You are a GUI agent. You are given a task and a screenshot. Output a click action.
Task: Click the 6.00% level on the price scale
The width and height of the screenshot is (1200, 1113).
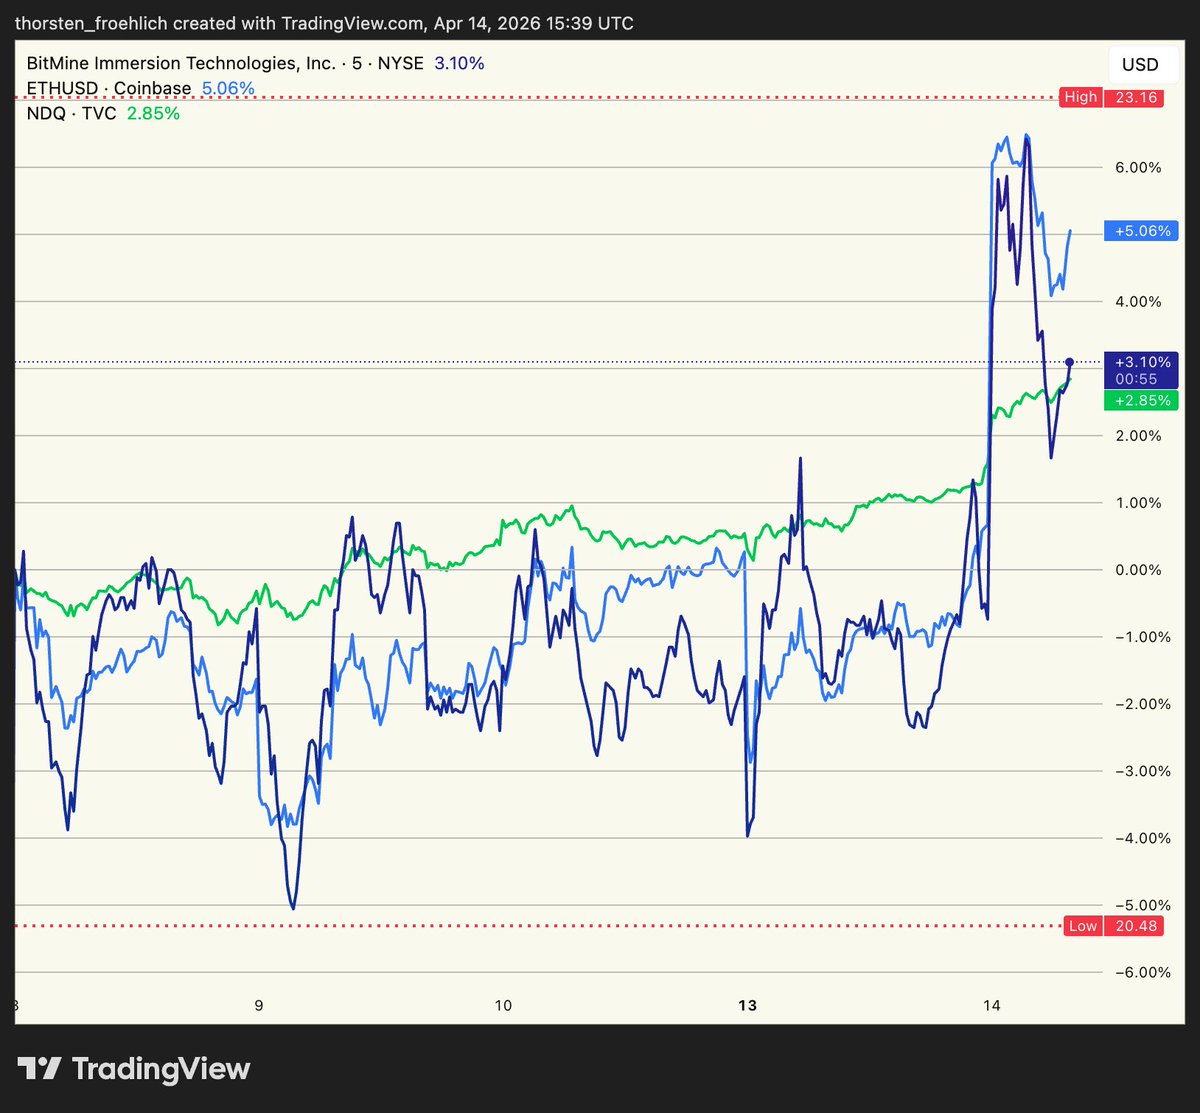(1140, 168)
